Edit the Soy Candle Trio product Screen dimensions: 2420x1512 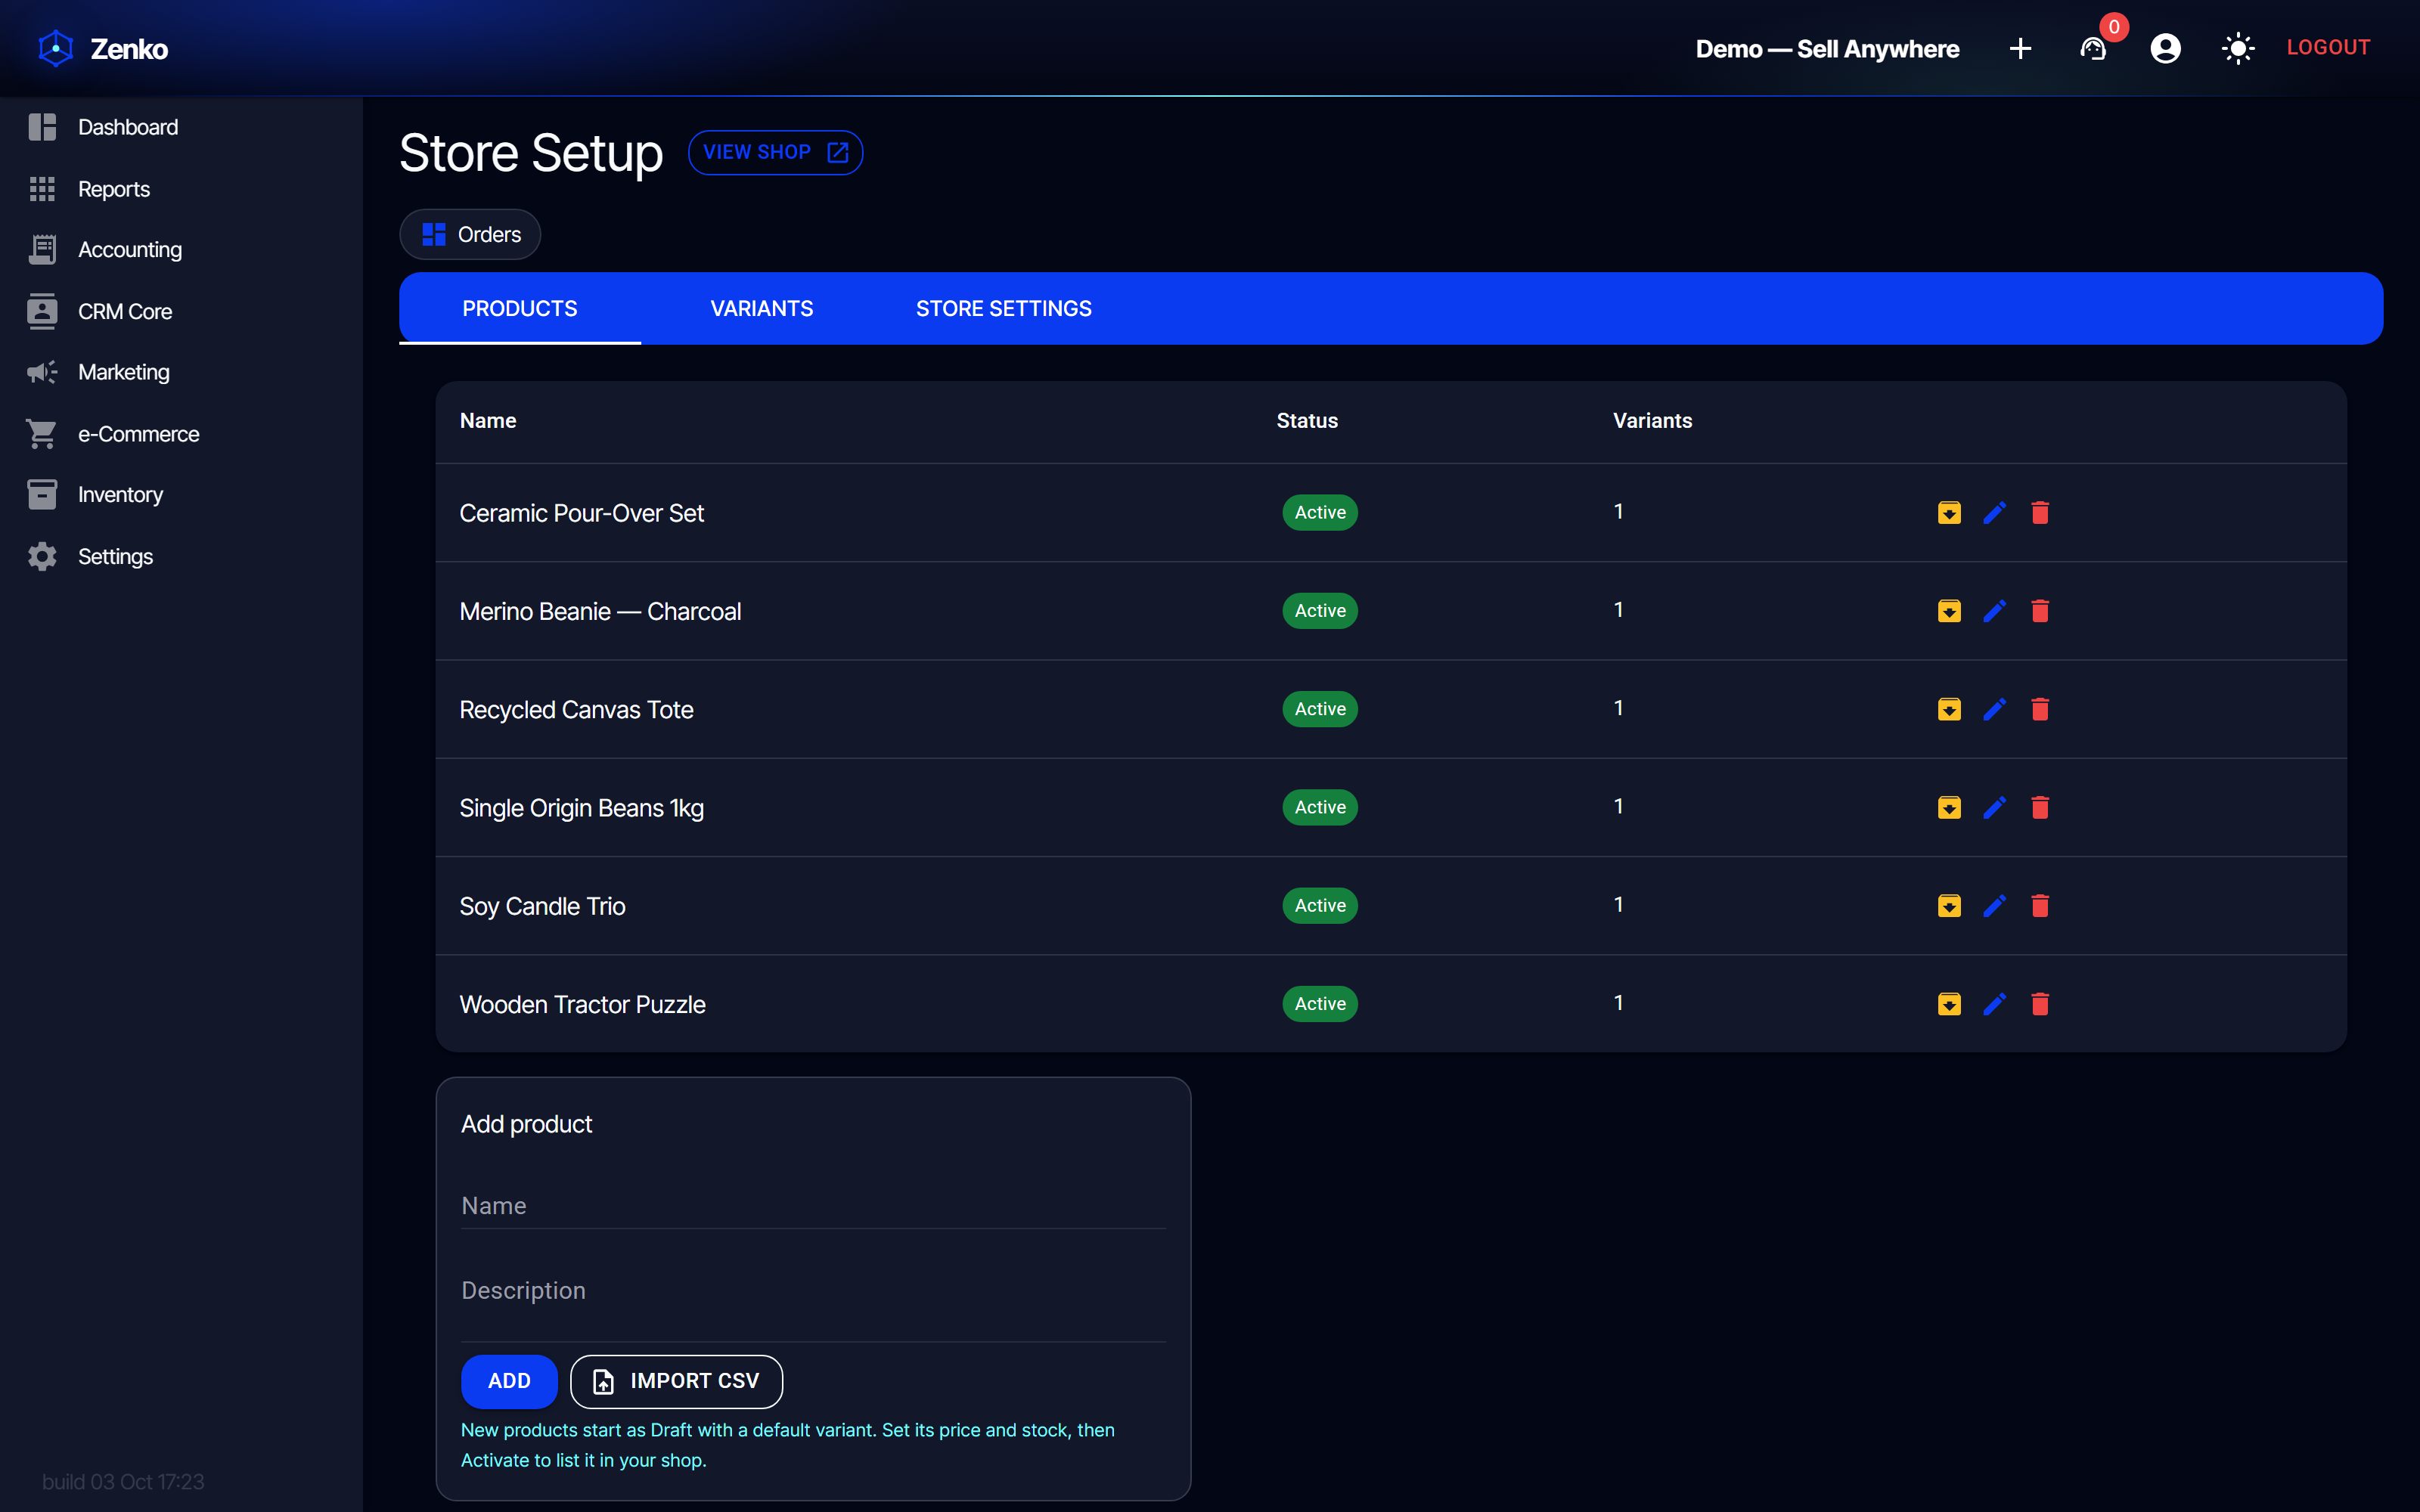coord(1995,906)
